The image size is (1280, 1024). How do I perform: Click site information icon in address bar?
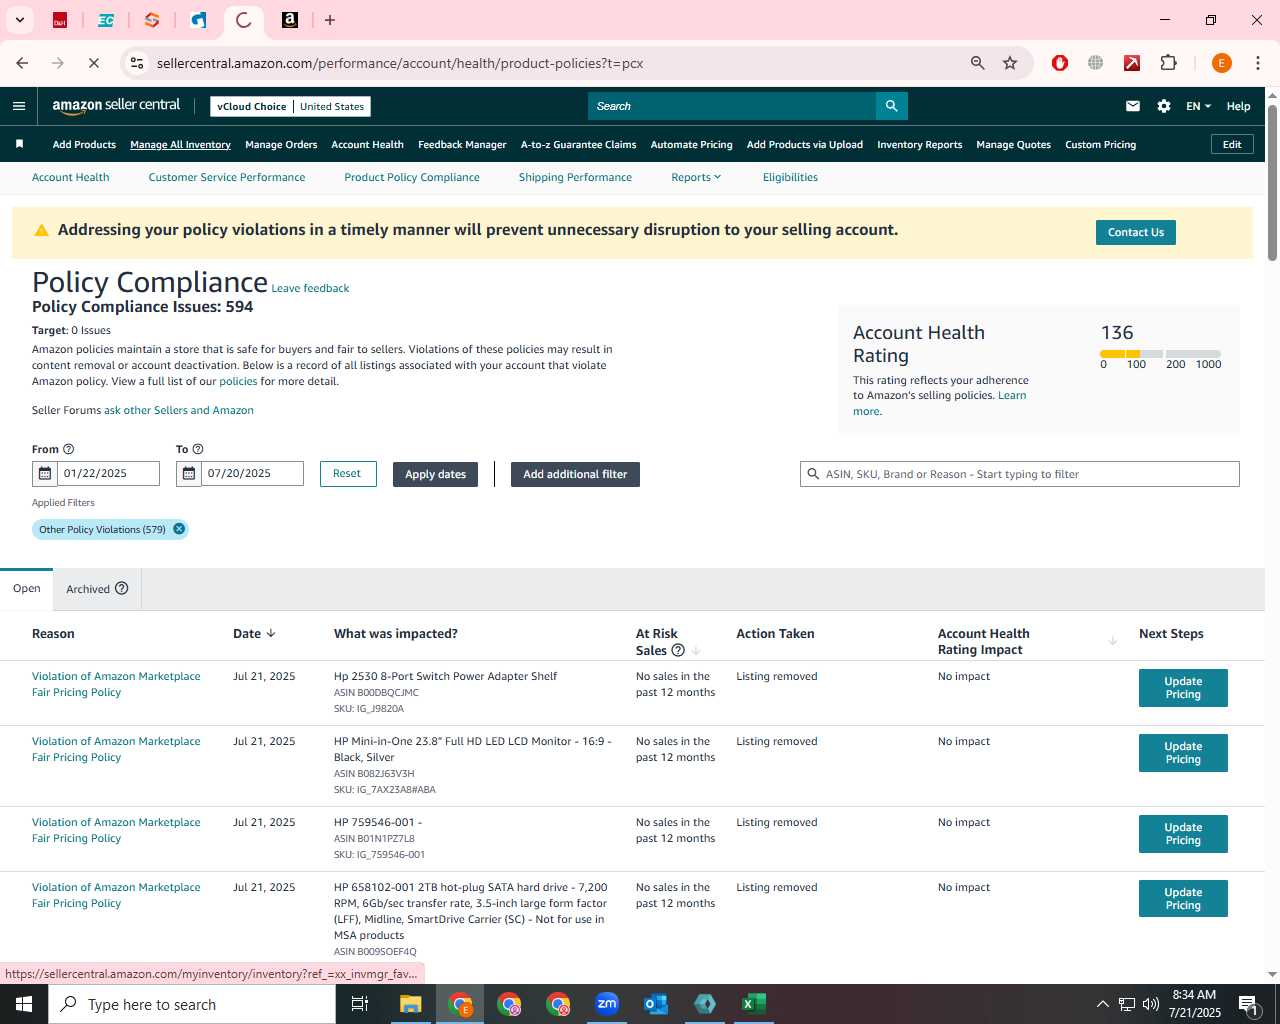pos(137,63)
